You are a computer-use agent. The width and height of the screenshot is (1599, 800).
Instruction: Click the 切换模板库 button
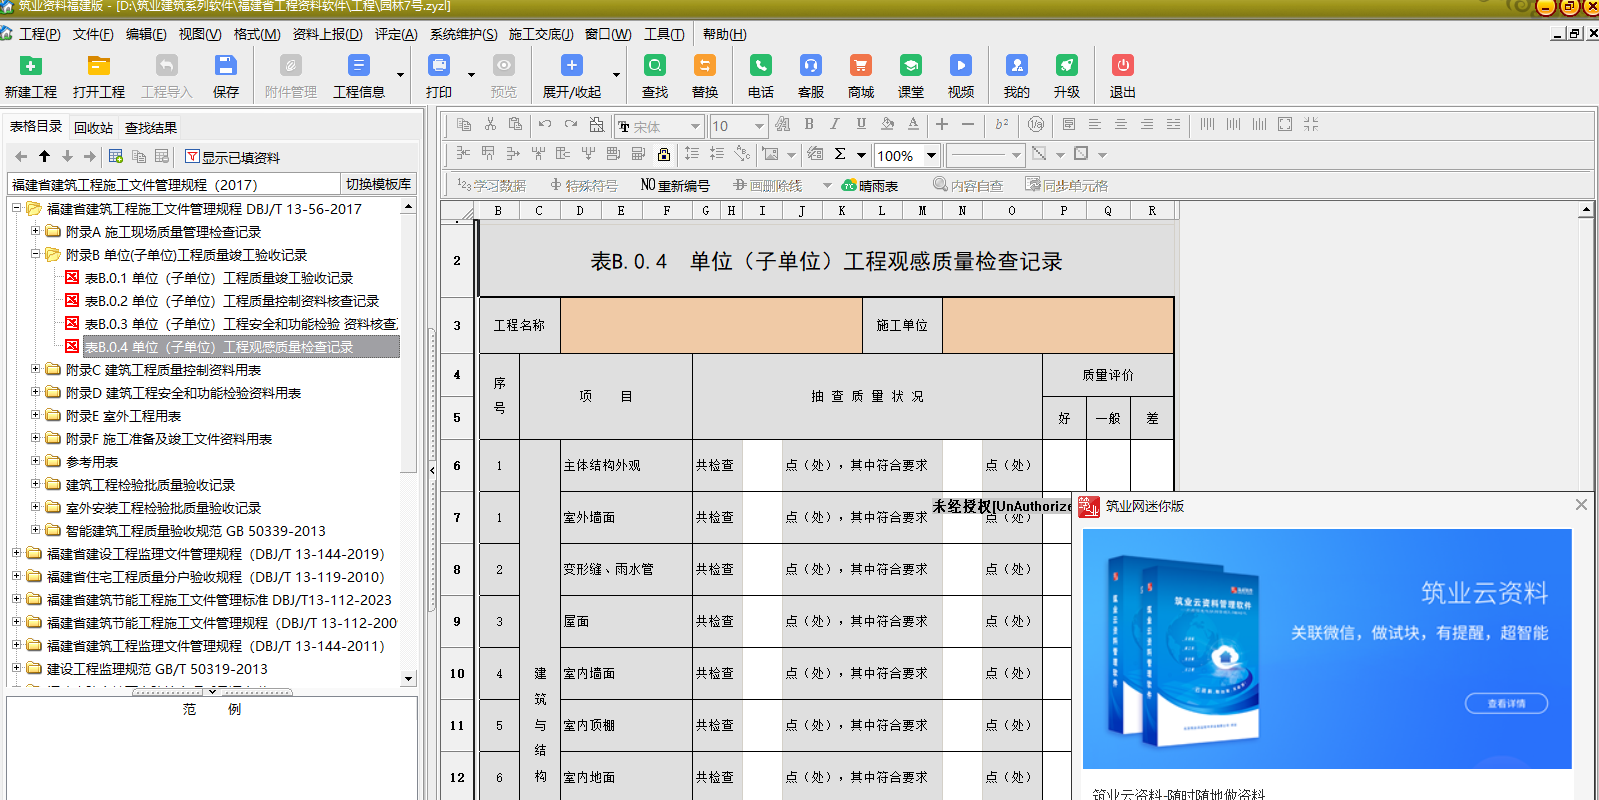click(x=378, y=184)
